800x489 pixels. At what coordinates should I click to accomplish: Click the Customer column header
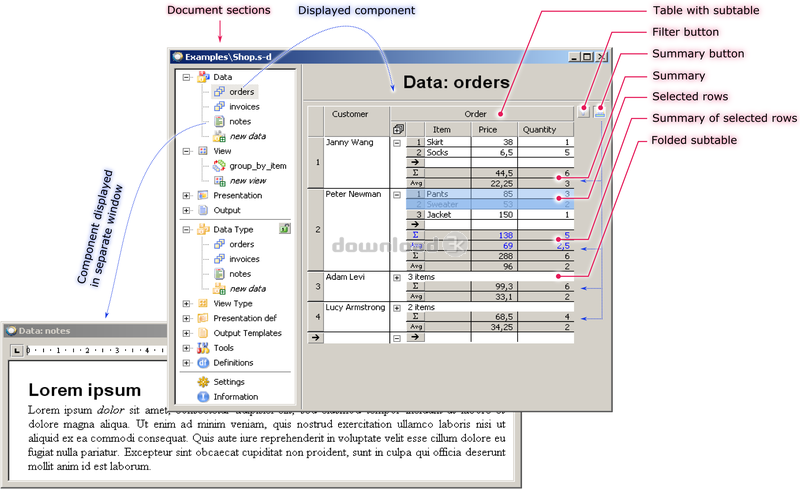click(357, 121)
